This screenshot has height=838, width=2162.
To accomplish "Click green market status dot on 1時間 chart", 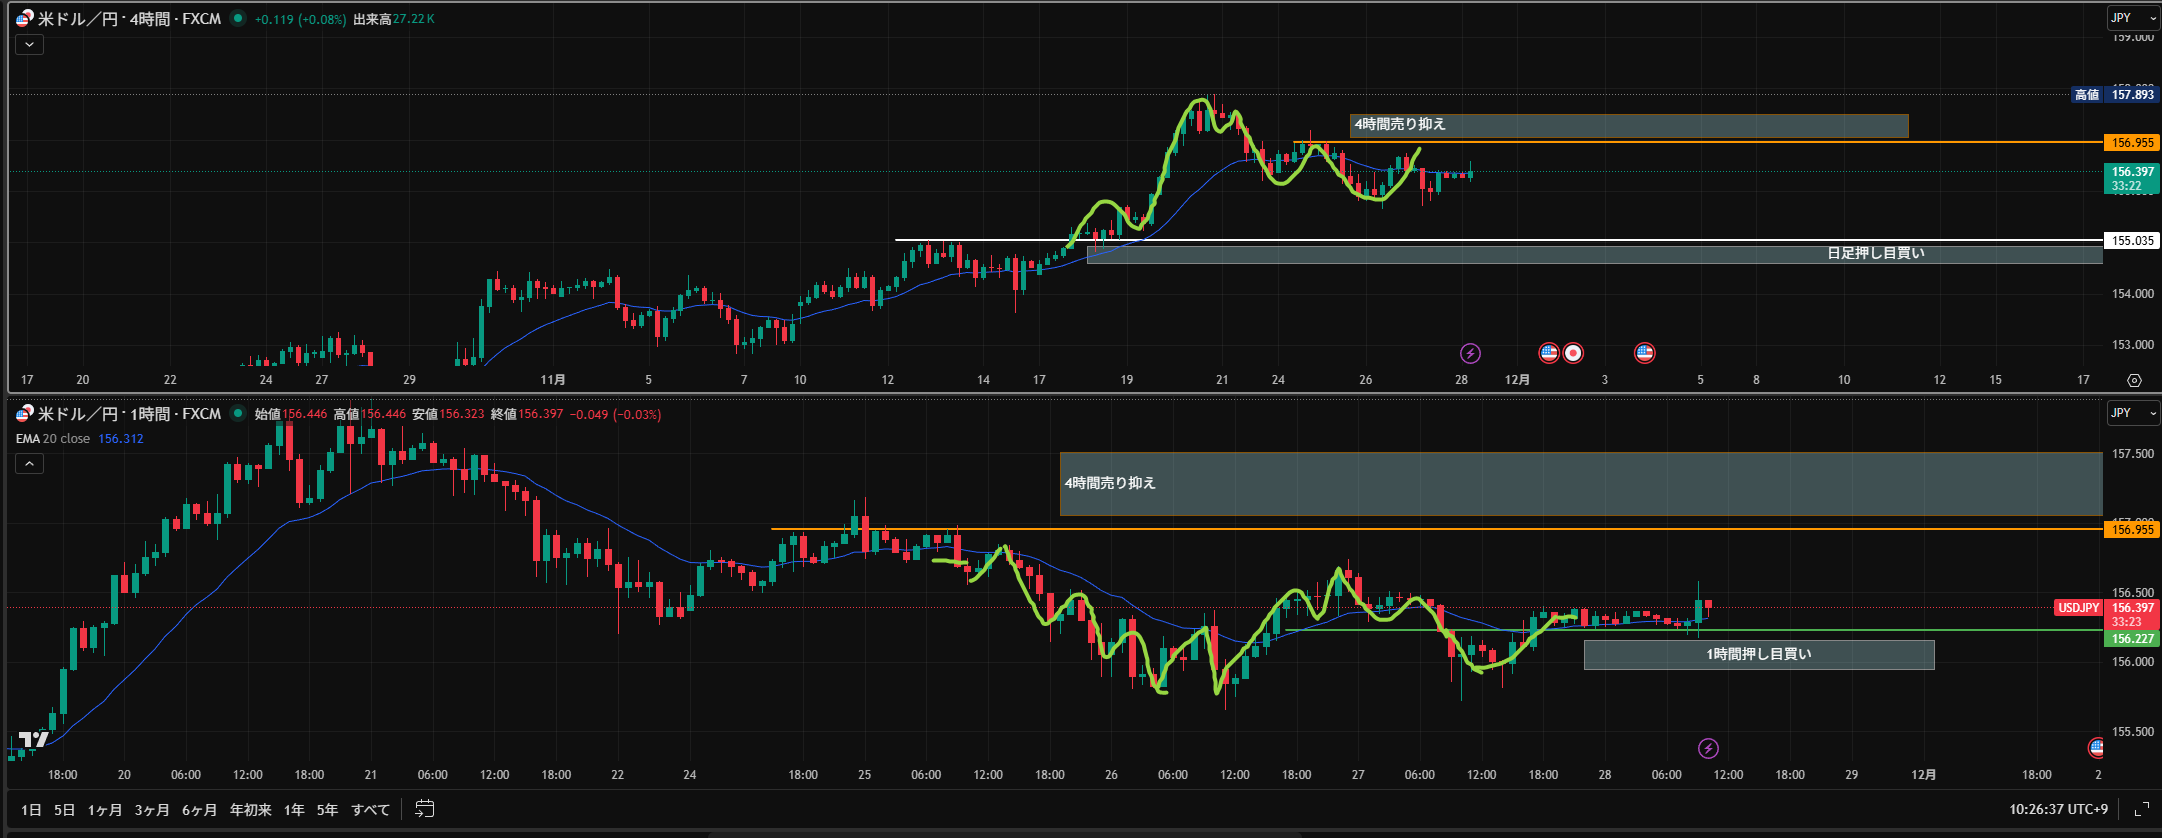I will [238, 413].
